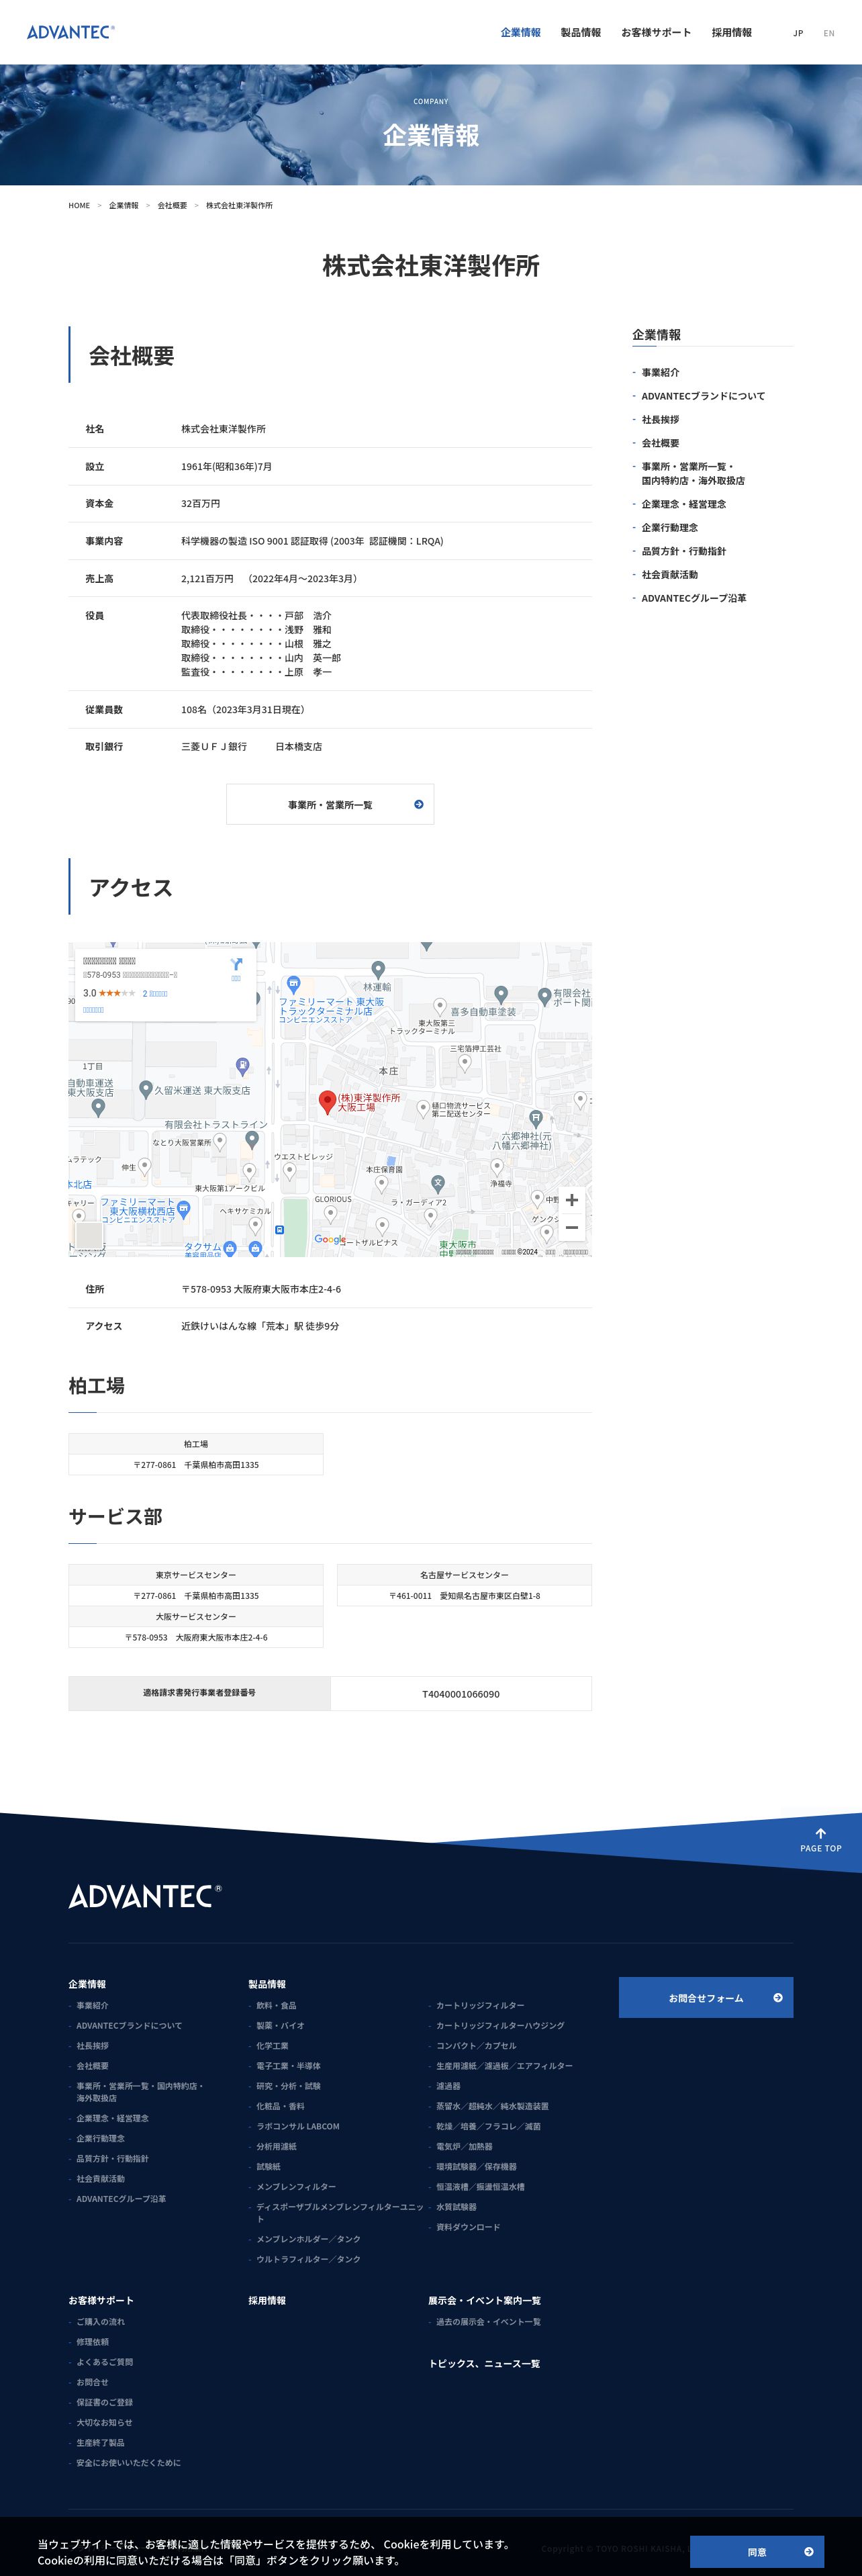This screenshot has width=862, height=2576.
Task: Click the page top arrow icon
Action: 821,1833
